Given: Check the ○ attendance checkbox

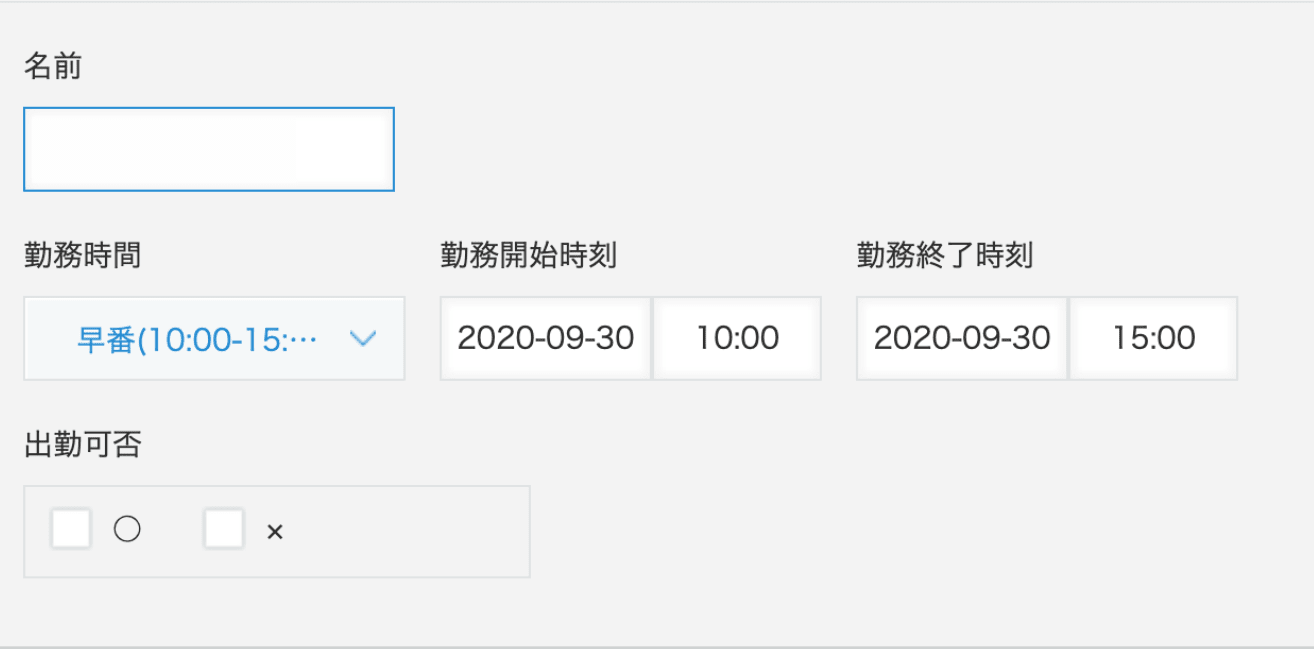Looking at the screenshot, I should [71, 529].
